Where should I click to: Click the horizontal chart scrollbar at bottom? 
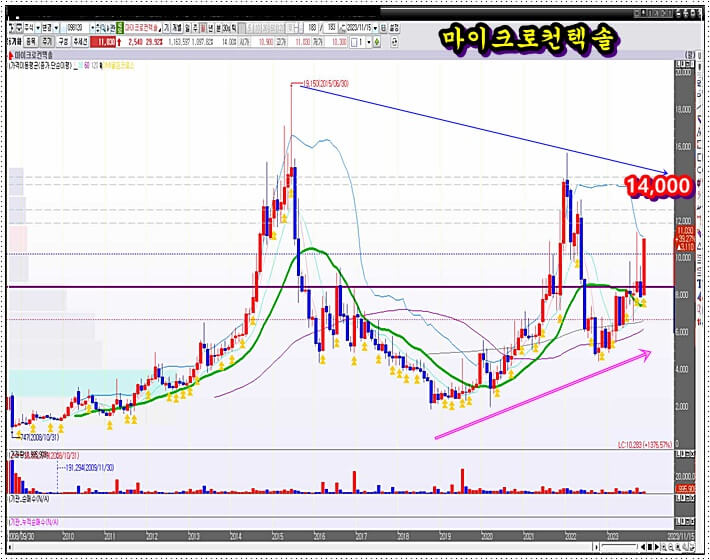coord(301,547)
